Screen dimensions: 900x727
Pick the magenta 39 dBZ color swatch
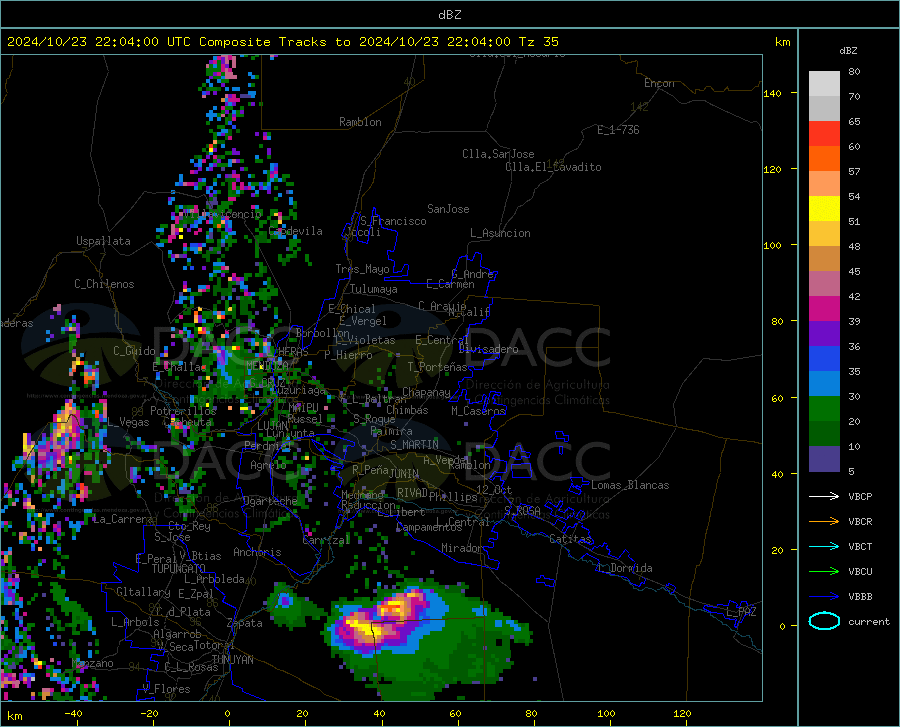click(824, 309)
